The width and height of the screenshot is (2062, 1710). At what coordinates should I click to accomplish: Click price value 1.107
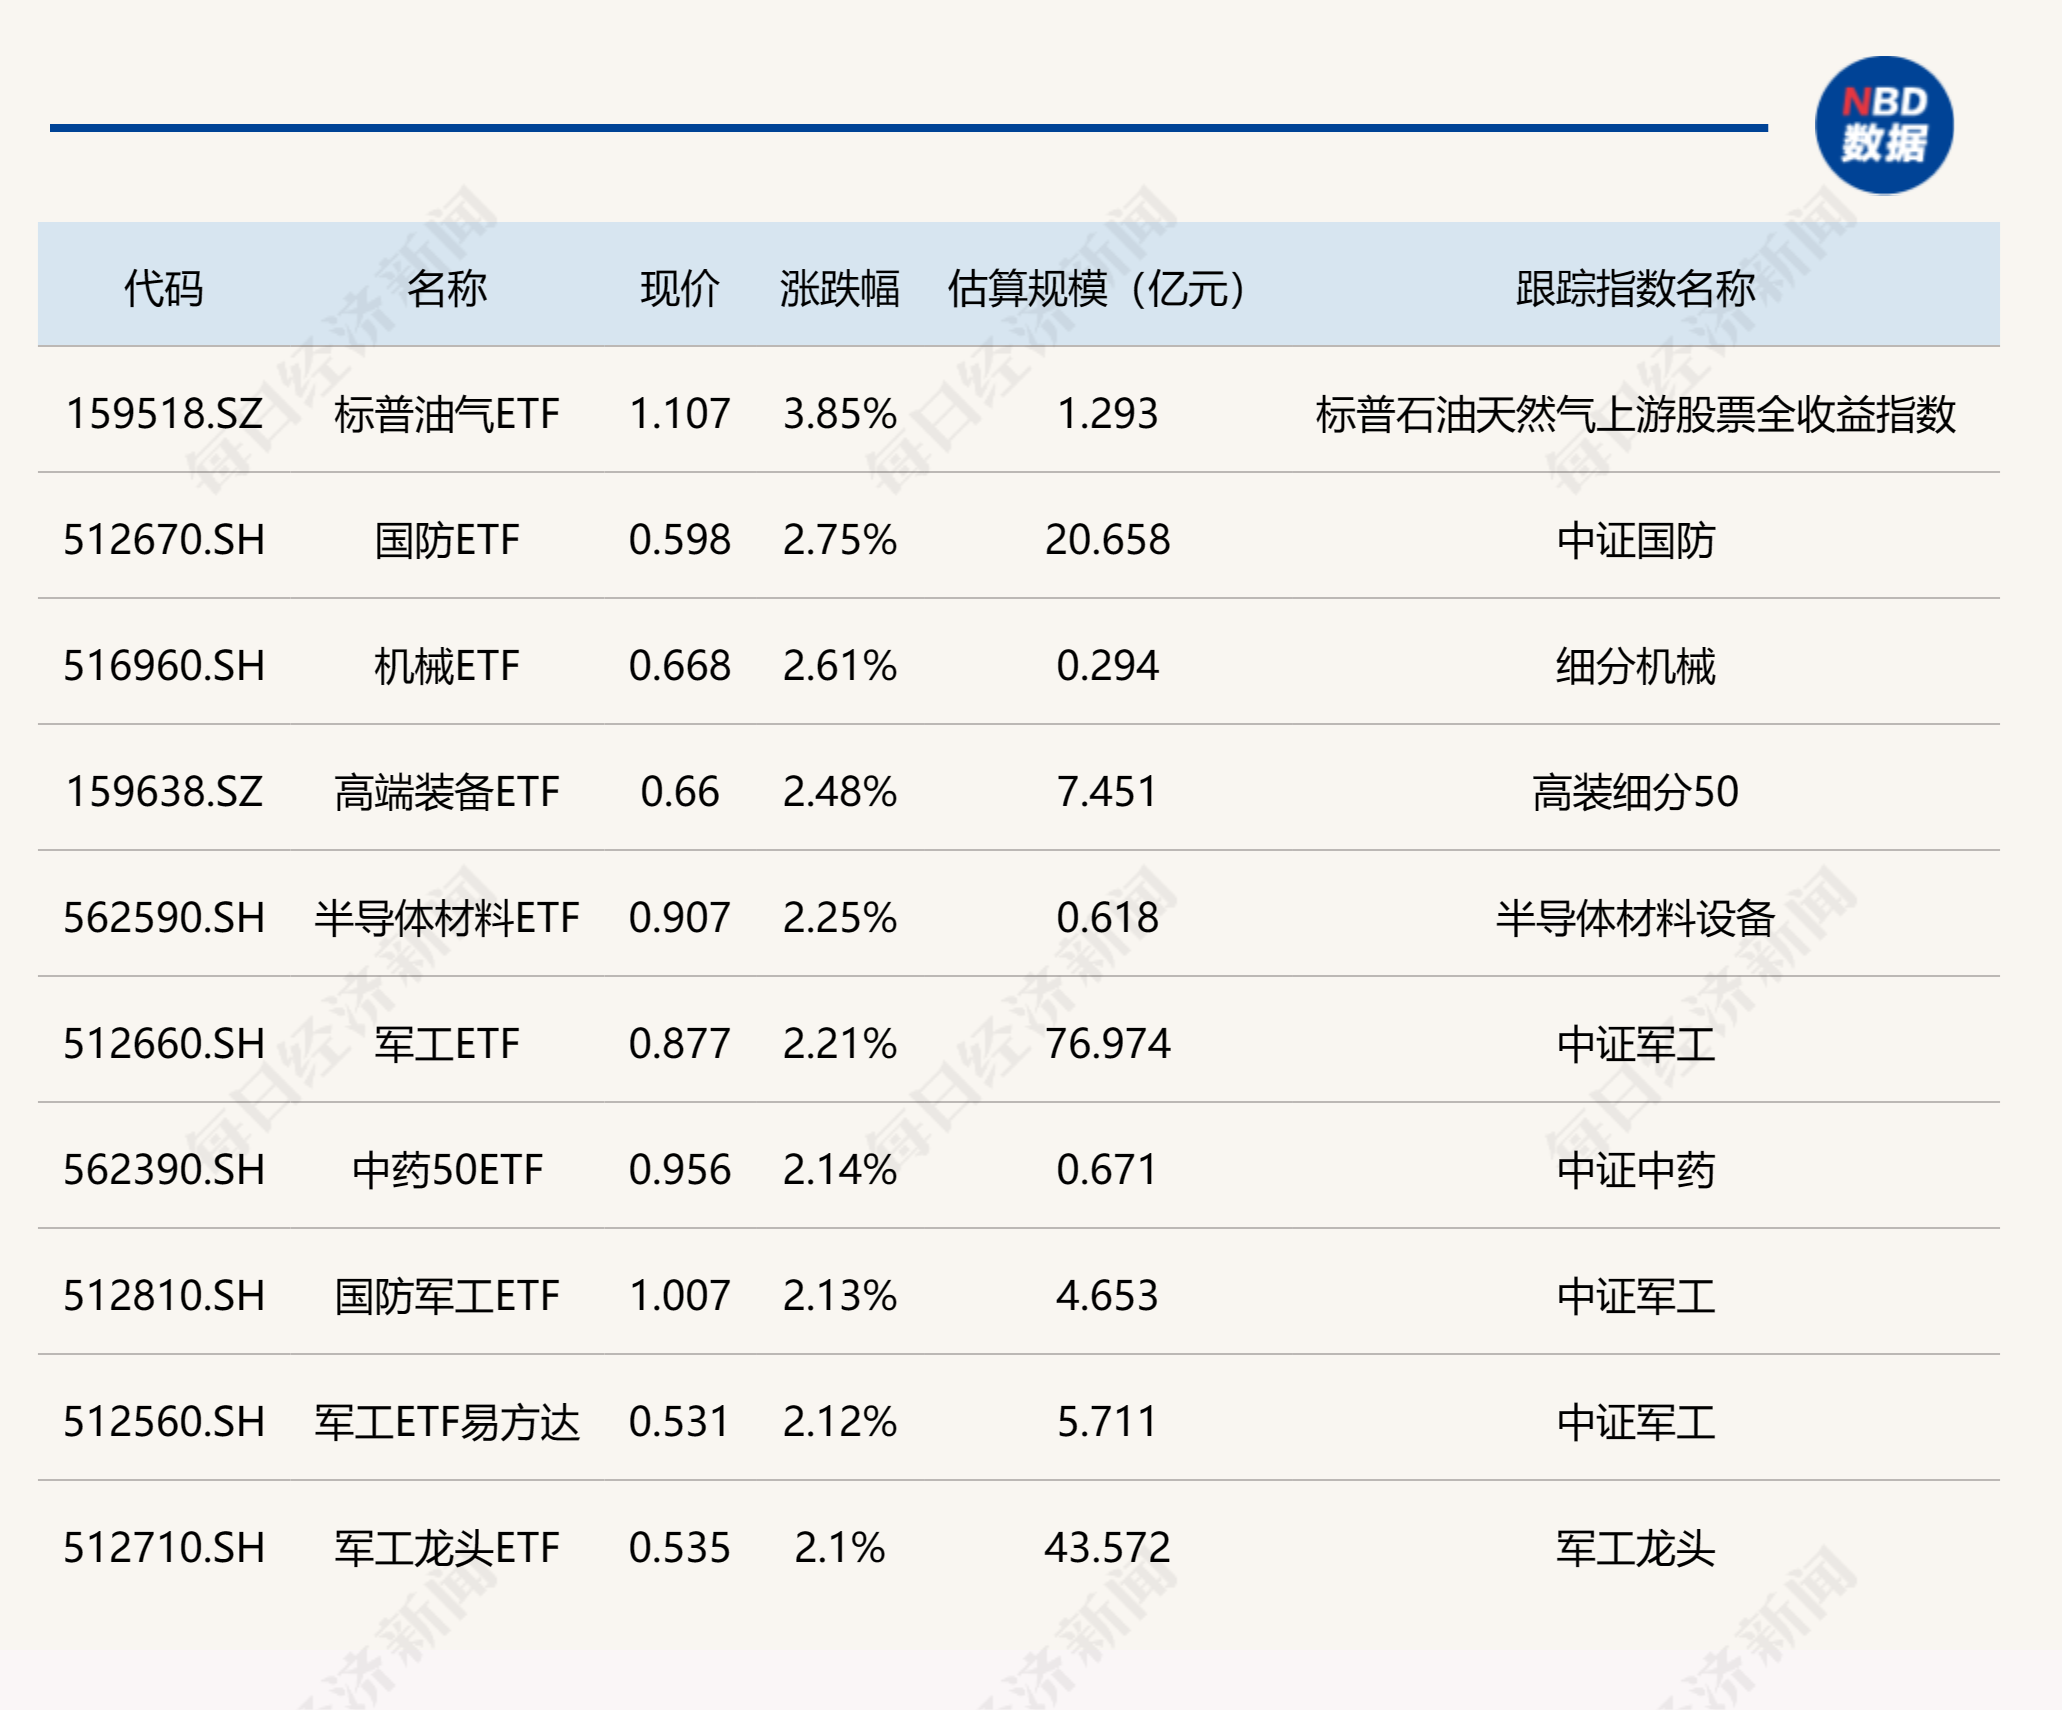680,414
